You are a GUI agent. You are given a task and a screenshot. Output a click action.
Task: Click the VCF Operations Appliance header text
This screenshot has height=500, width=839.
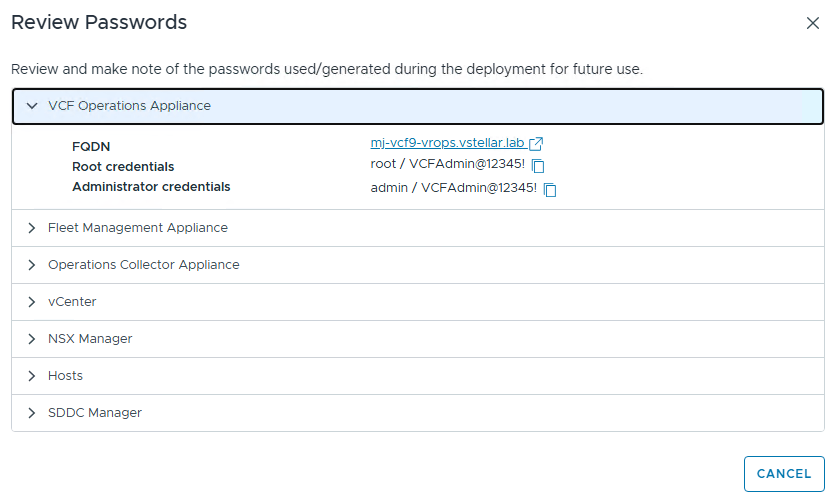129,106
